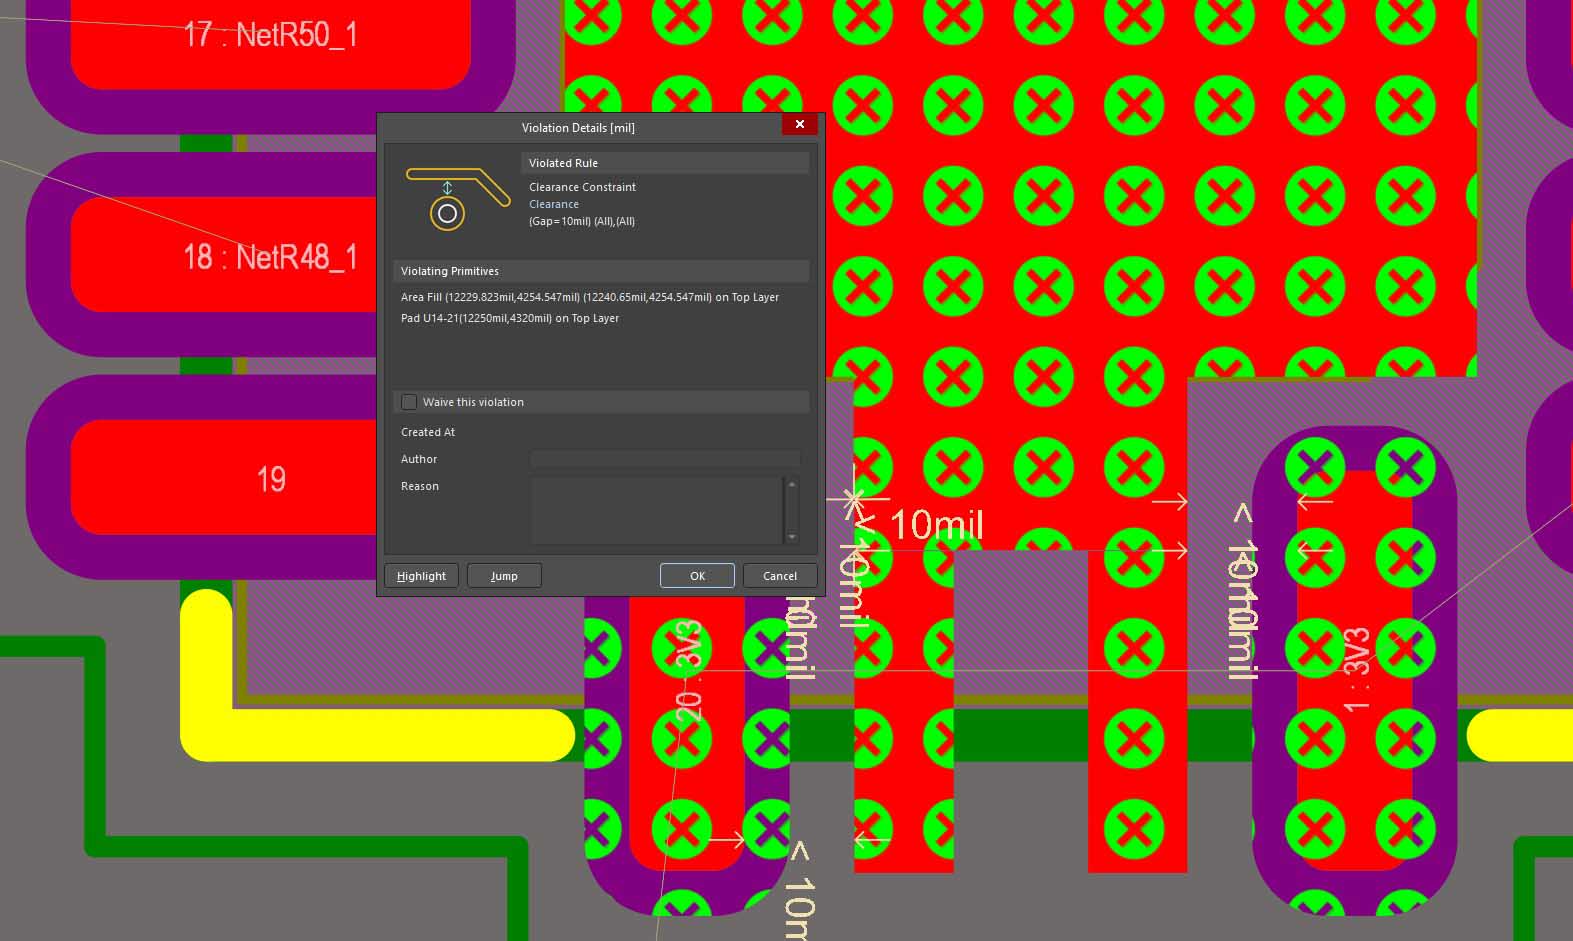Close the Violation Details dialog
This screenshot has height=941, width=1573.
tap(799, 124)
